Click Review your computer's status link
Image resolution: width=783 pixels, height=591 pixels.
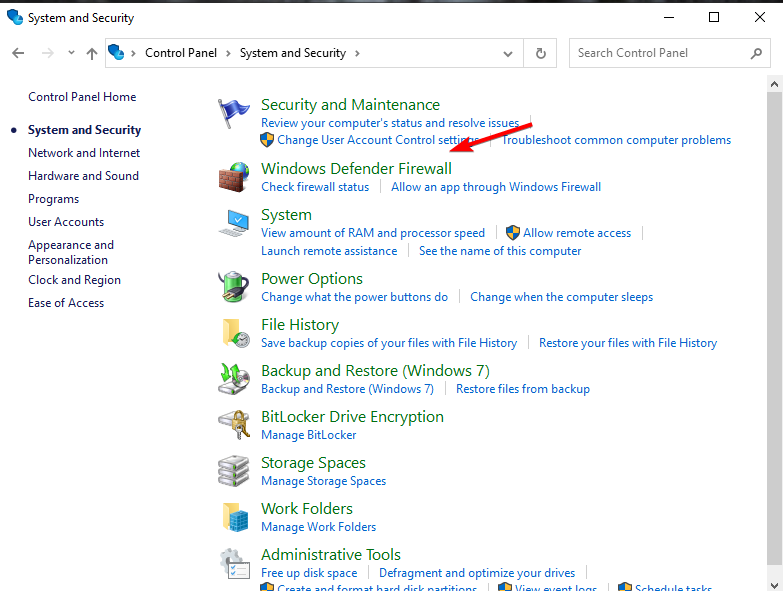coord(390,123)
